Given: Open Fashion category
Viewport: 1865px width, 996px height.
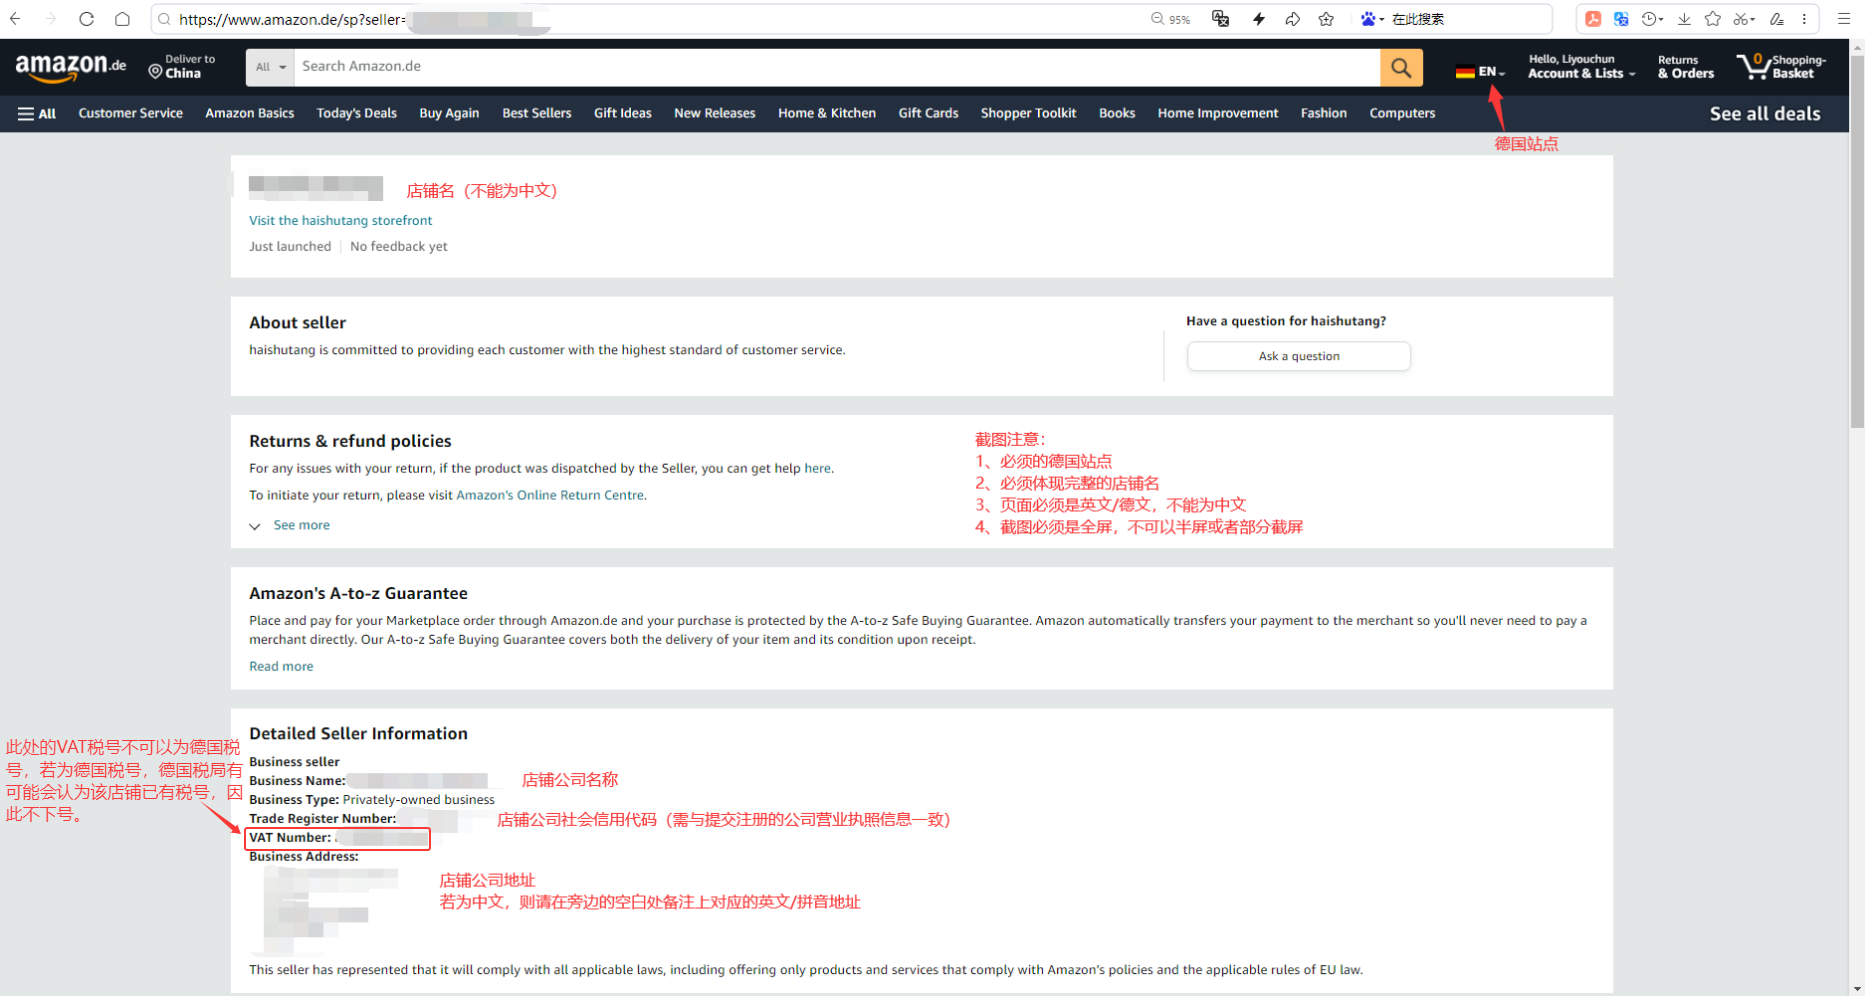Looking at the screenshot, I should coord(1323,113).
